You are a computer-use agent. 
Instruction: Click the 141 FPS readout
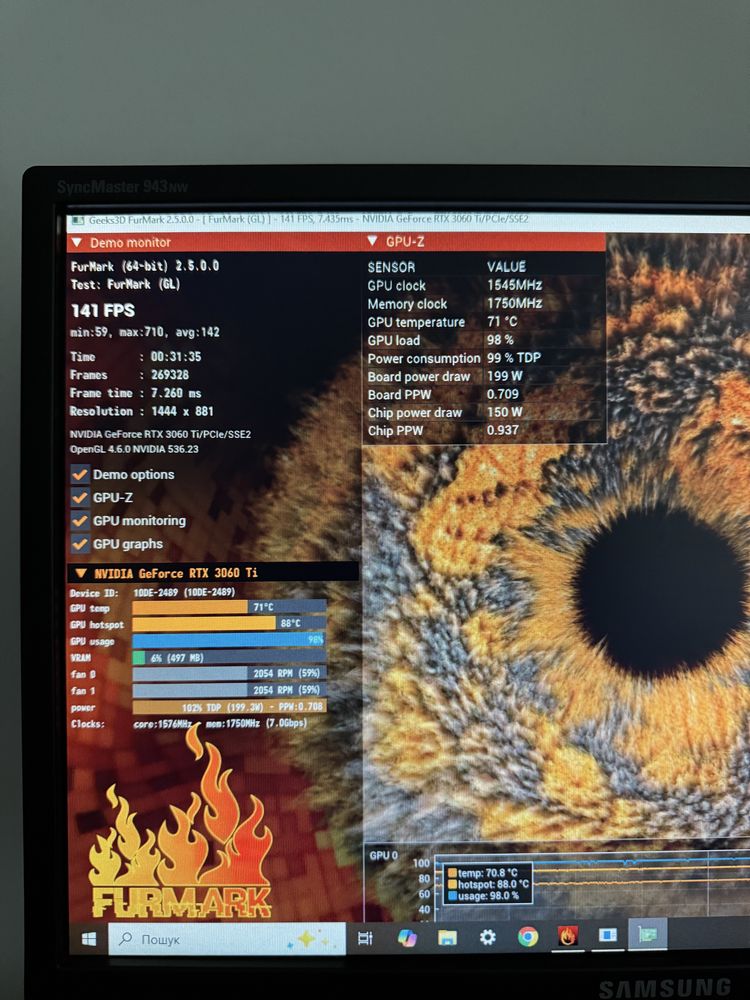103,311
